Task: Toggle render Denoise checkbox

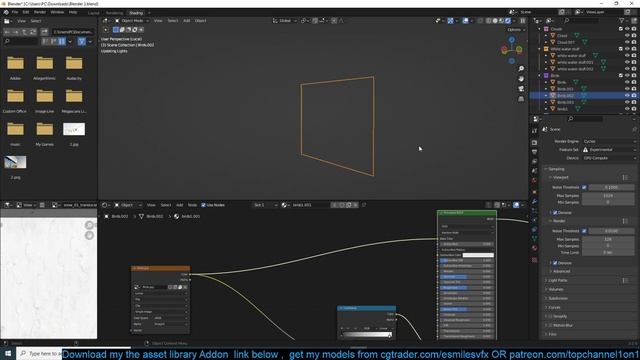Action: click(555, 263)
